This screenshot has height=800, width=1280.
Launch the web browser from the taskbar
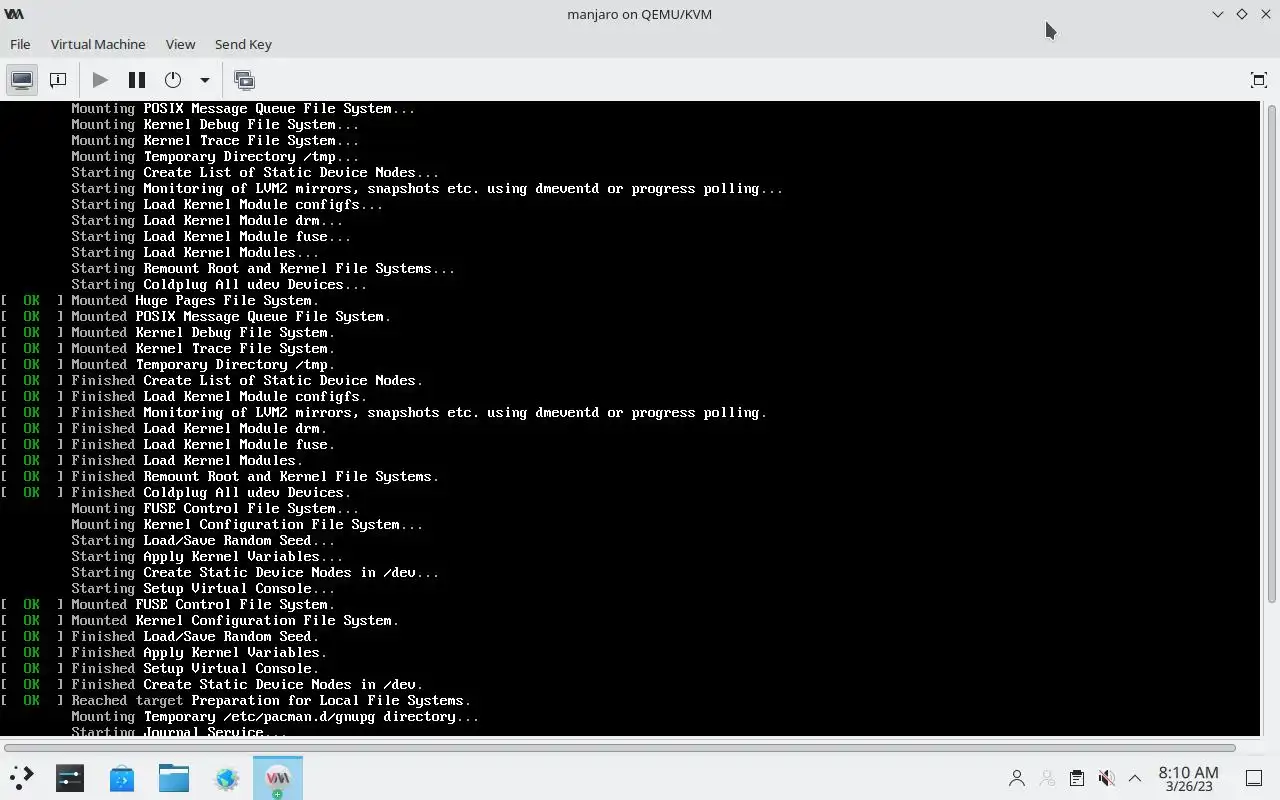pyautogui.click(x=226, y=777)
